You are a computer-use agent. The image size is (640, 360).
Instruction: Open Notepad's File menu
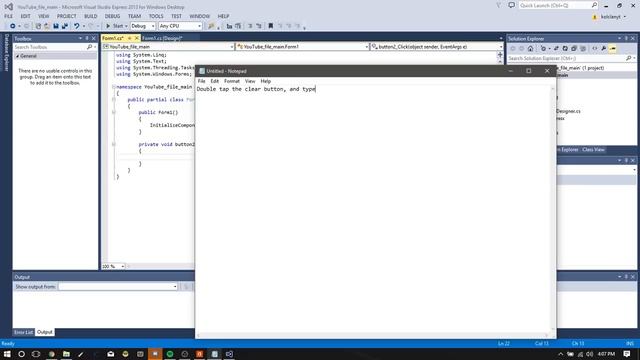202,81
